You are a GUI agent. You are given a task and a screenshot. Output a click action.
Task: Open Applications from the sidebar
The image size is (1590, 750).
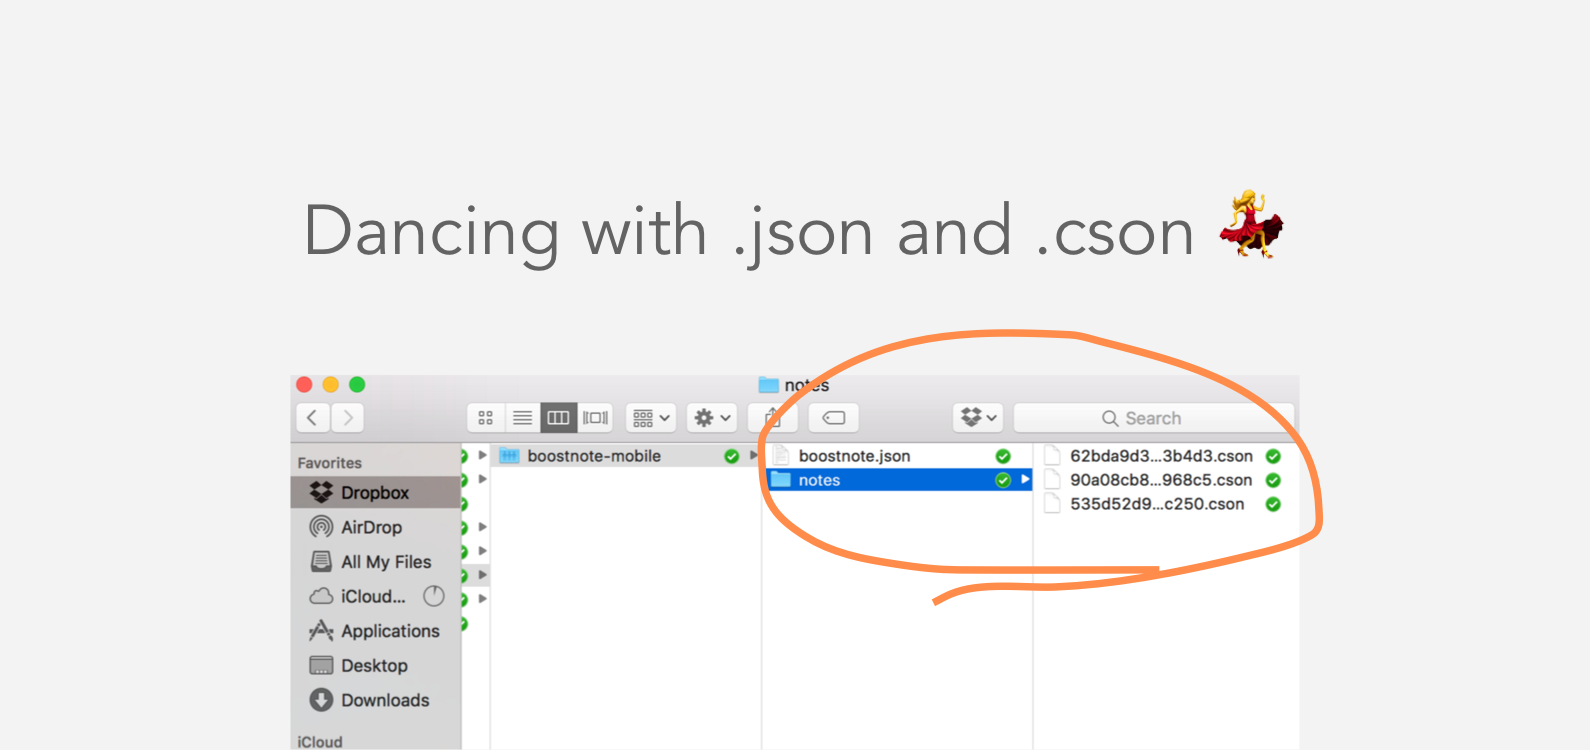pyautogui.click(x=376, y=631)
